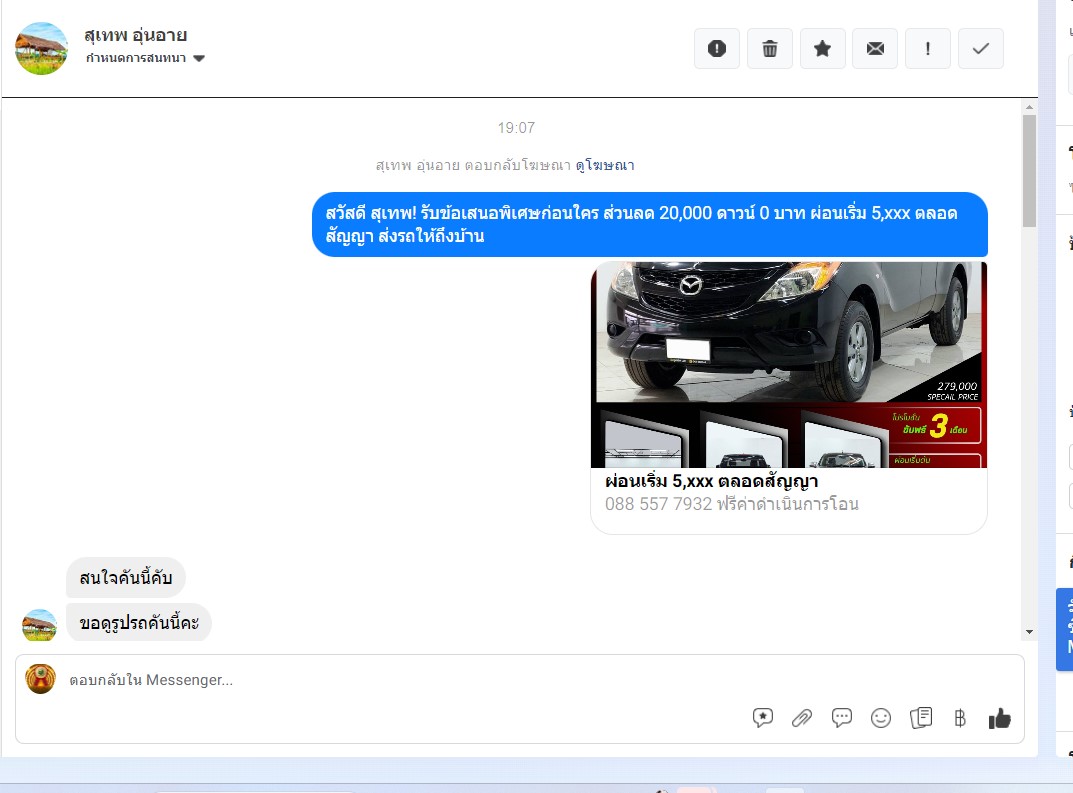
Task: Open saved replies with the starred chat bubble icon
Action: point(763,717)
